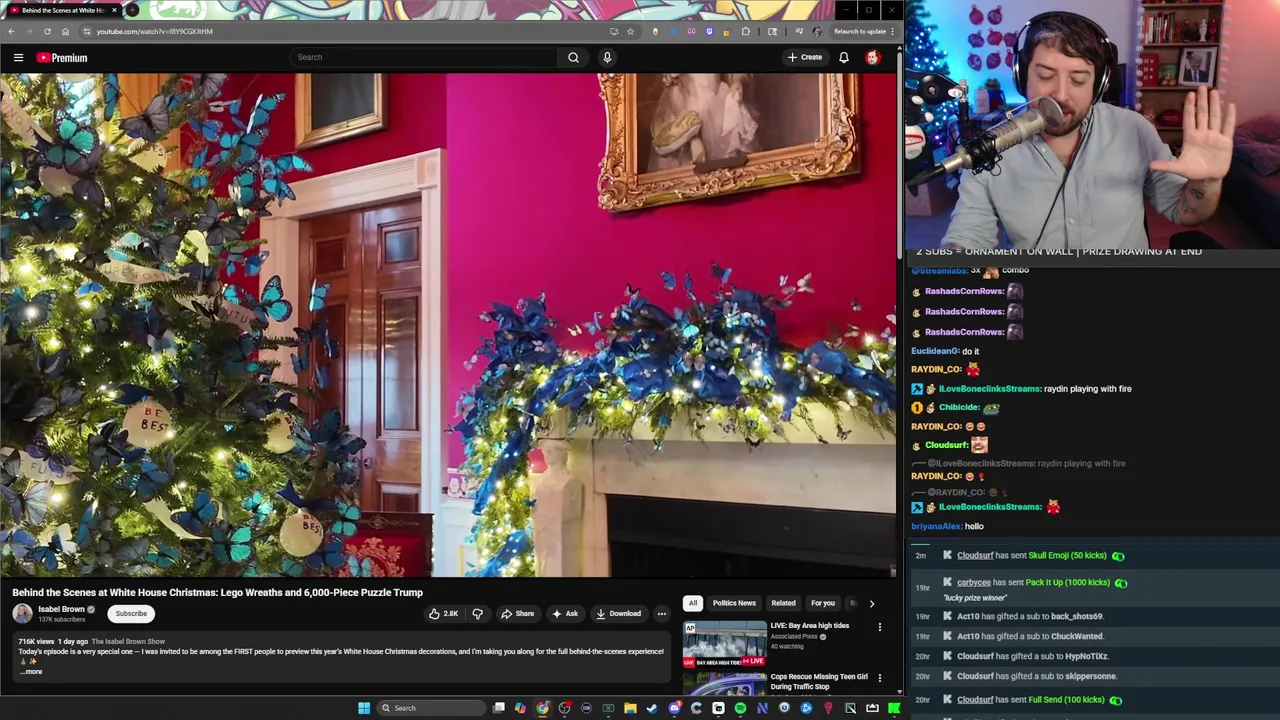Go to YouTube Premium home logo
The height and width of the screenshot is (720, 1280).
[x=62, y=57]
